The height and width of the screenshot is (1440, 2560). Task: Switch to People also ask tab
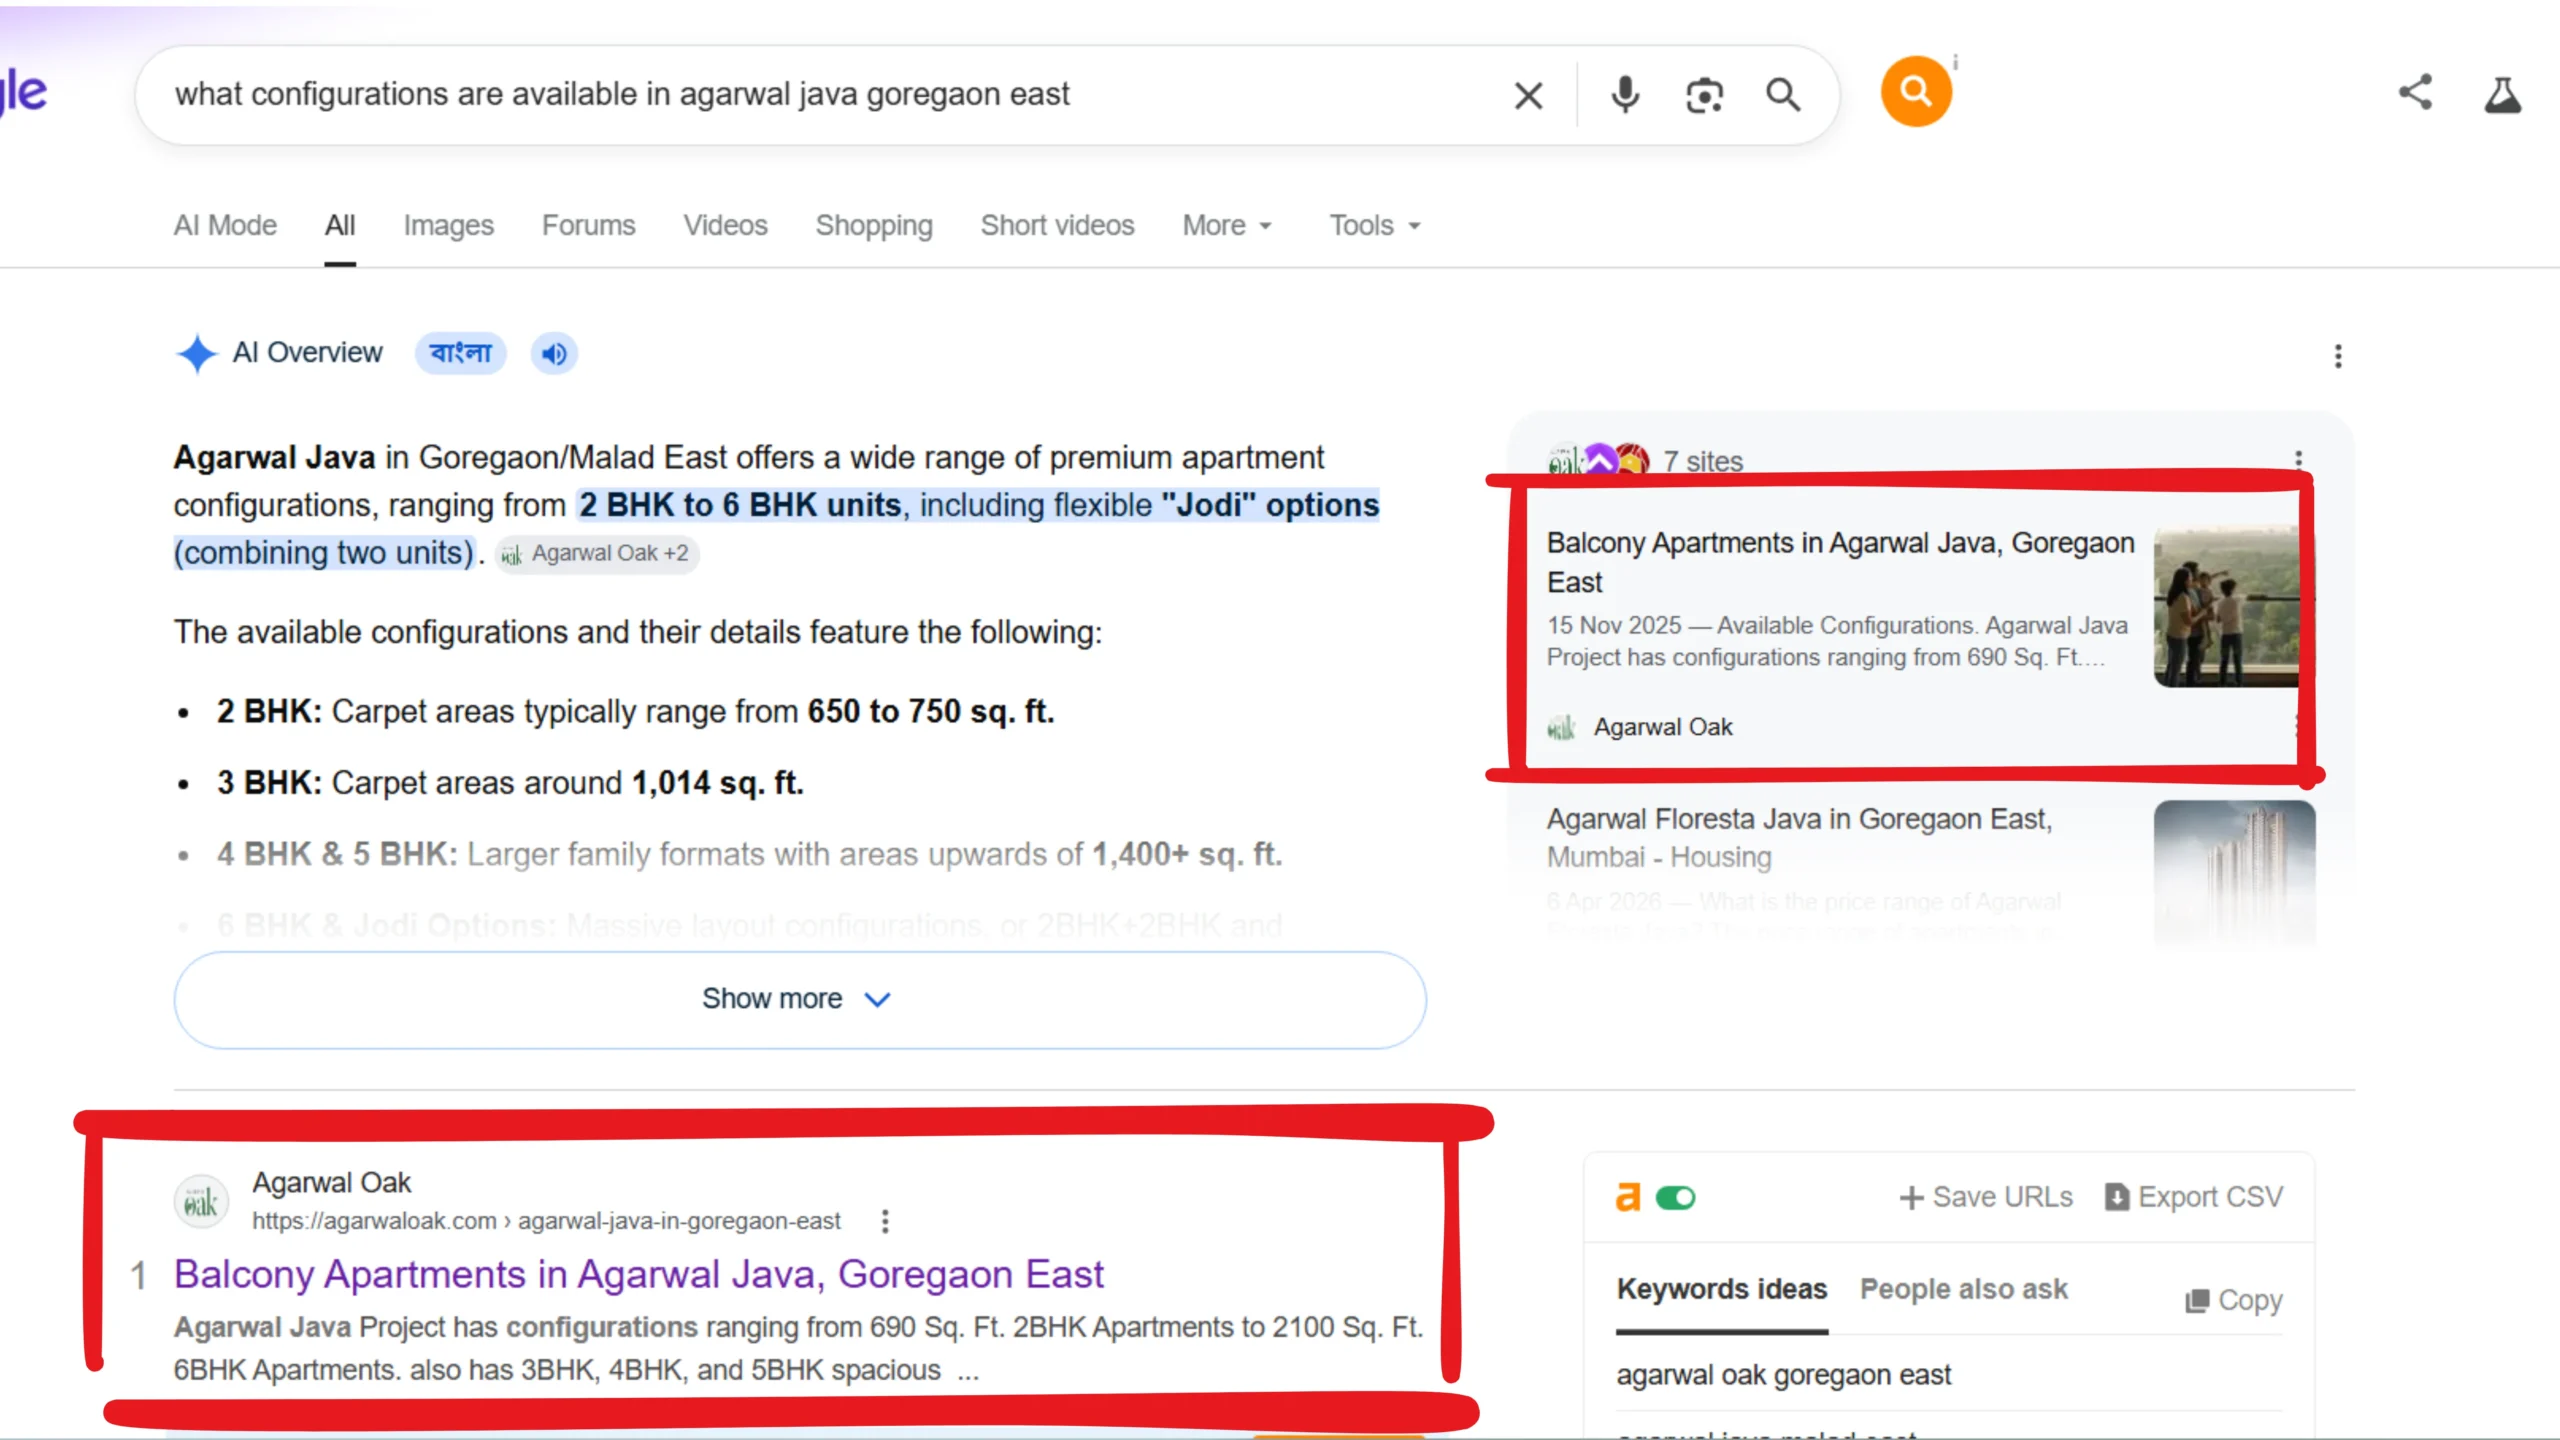tap(1964, 1290)
